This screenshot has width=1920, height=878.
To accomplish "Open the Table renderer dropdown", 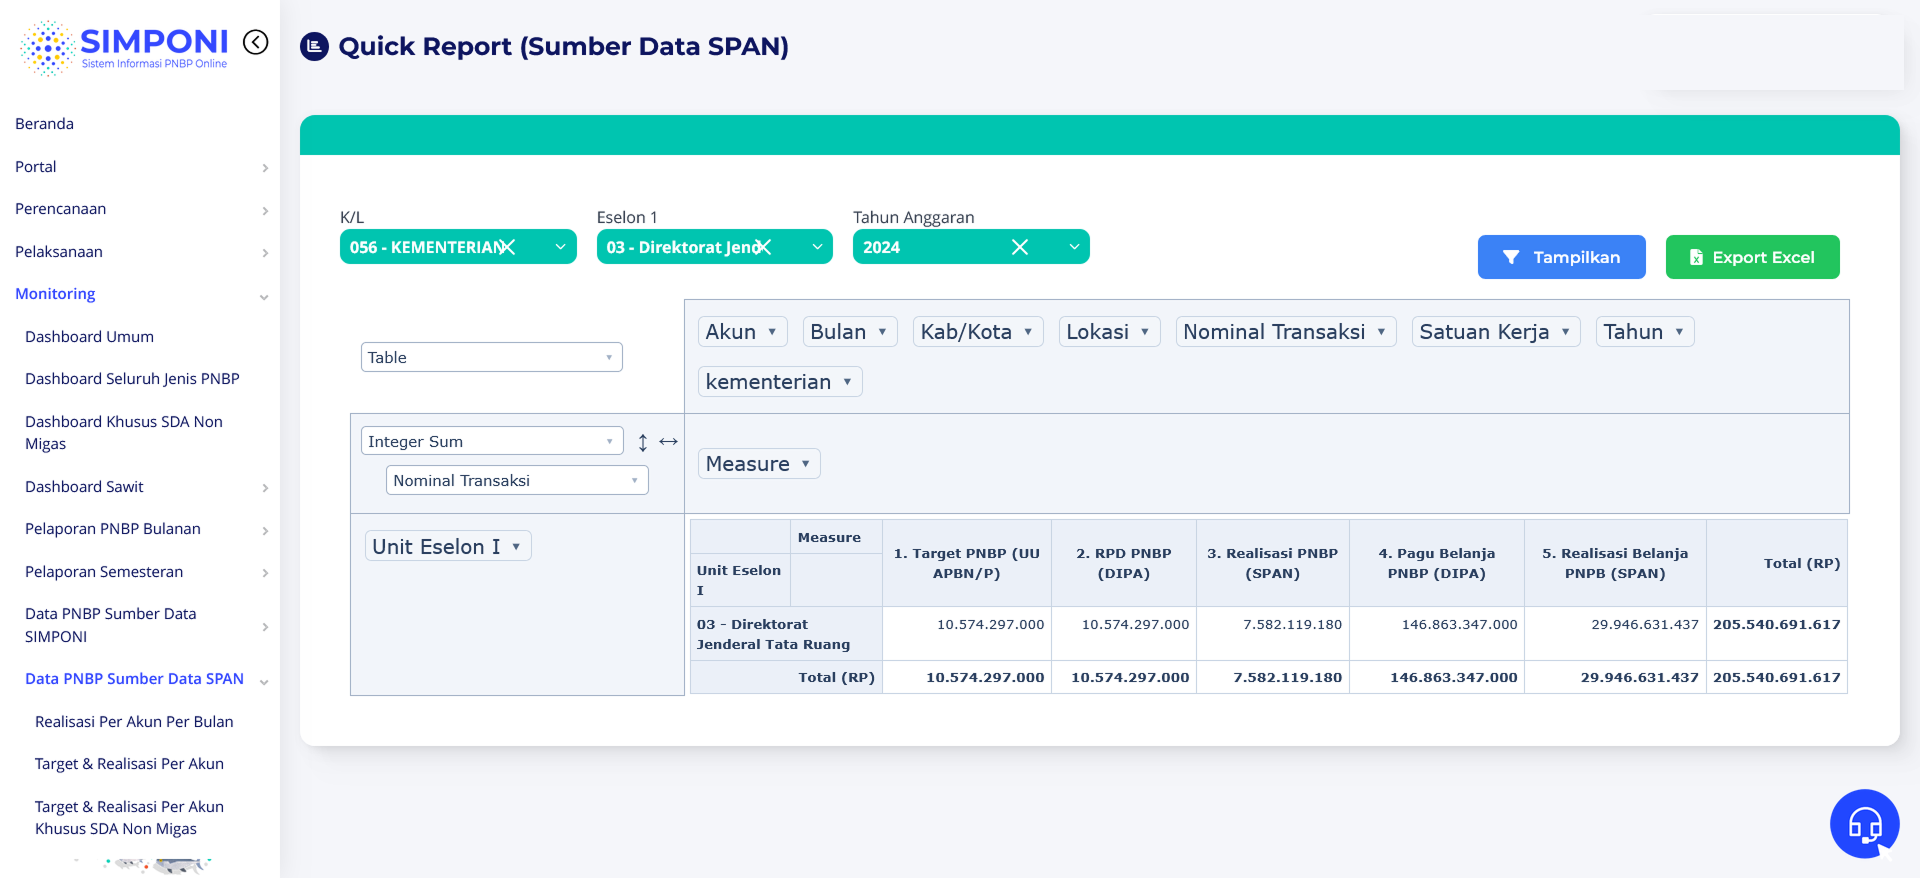I will point(491,357).
